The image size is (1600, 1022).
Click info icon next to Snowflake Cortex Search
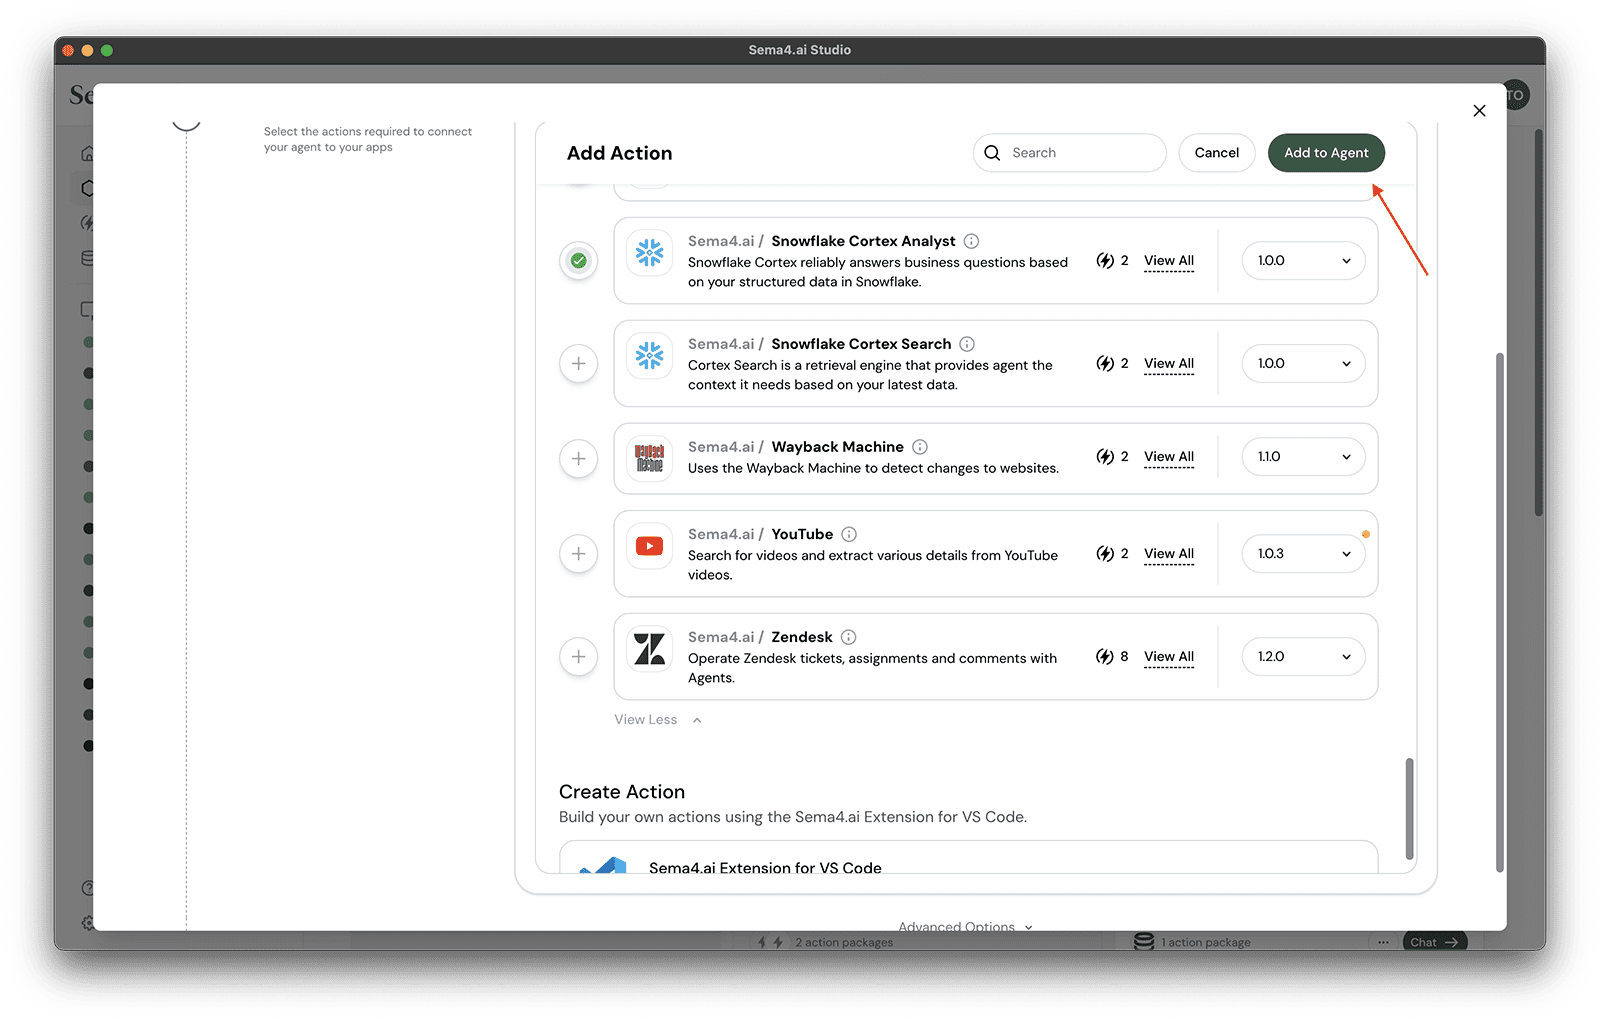click(967, 344)
